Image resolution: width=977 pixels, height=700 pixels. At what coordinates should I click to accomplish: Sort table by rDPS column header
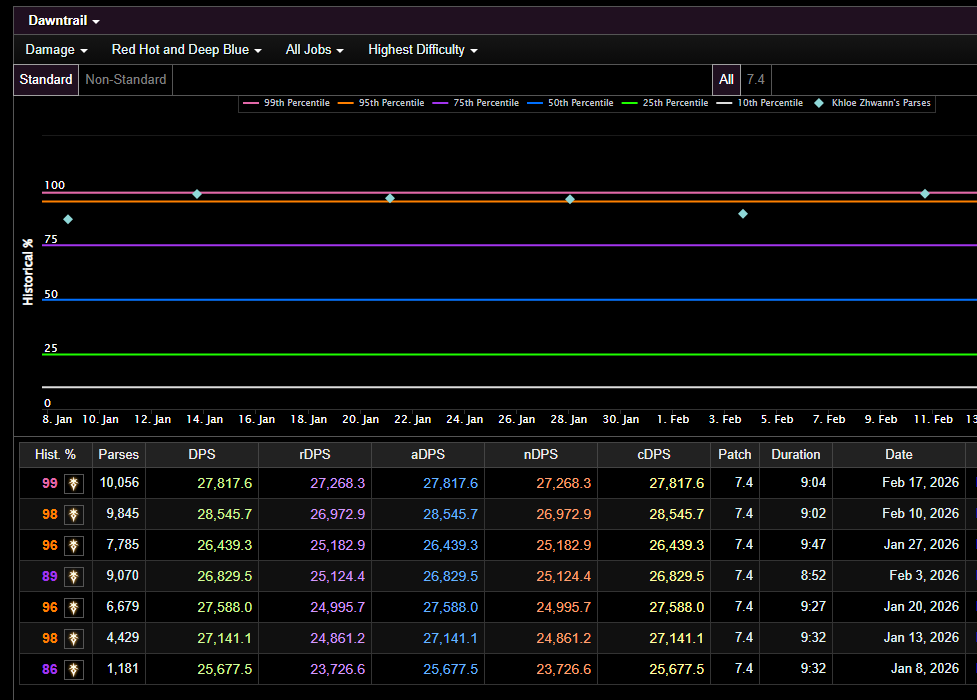click(x=314, y=454)
